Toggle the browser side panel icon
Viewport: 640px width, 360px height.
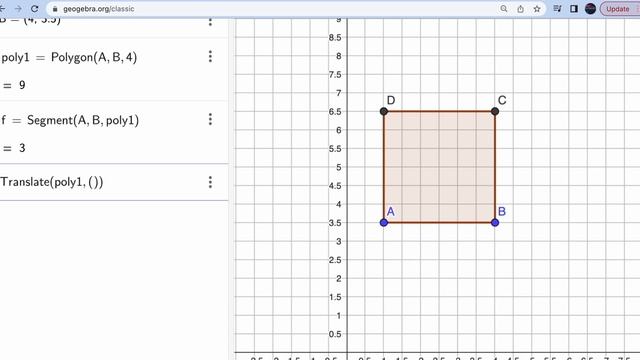574,9
